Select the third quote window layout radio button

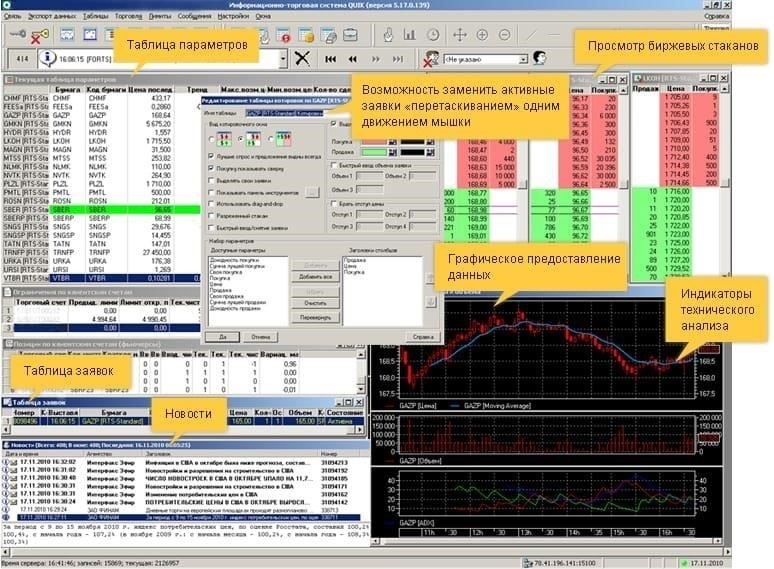point(271,140)
